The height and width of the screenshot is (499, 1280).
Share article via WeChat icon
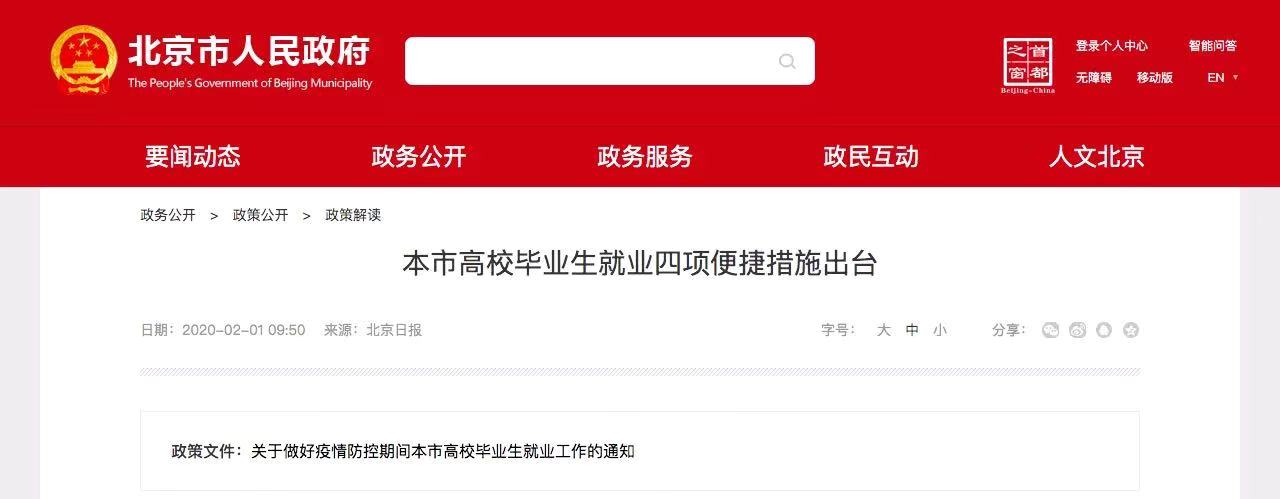coord(1050,330)
